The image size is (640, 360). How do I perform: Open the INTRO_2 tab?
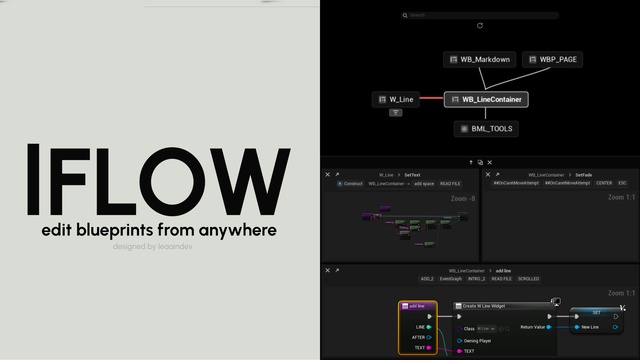[476, 279]
